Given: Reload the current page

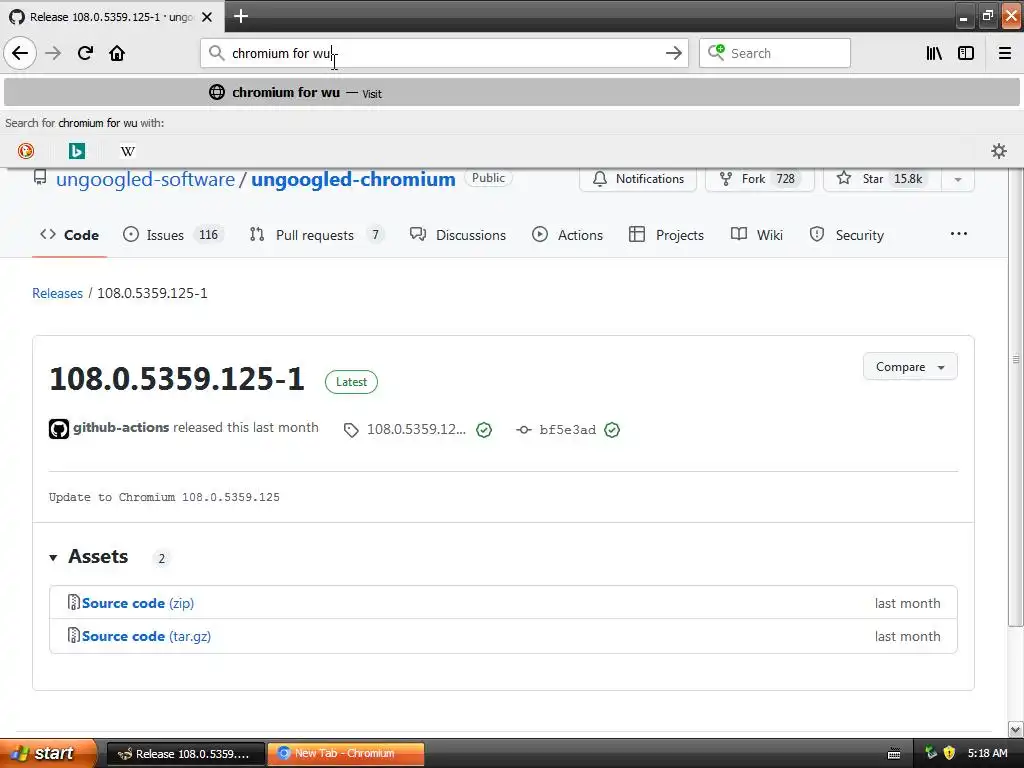Looking at the screenshot, I should coord(85,53).
